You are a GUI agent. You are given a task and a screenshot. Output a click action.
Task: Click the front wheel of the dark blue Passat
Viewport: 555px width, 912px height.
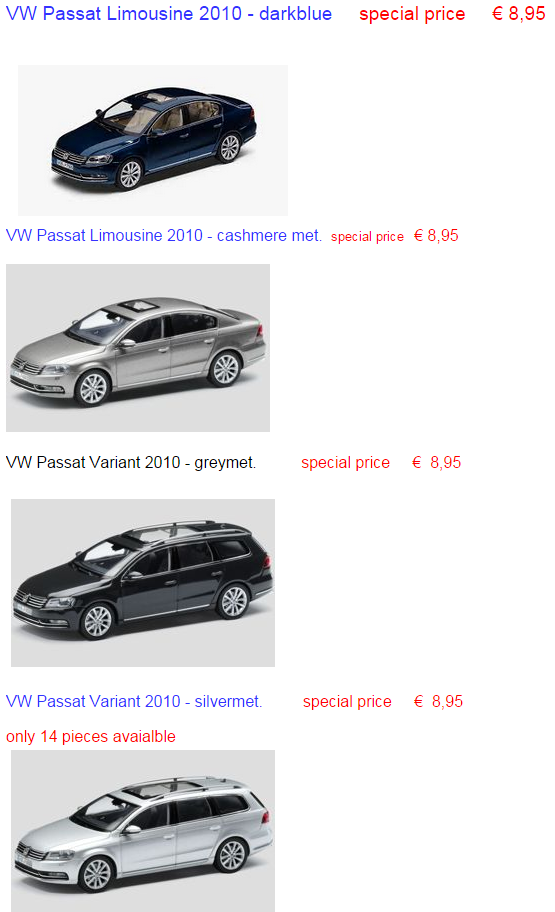(129, 174)
